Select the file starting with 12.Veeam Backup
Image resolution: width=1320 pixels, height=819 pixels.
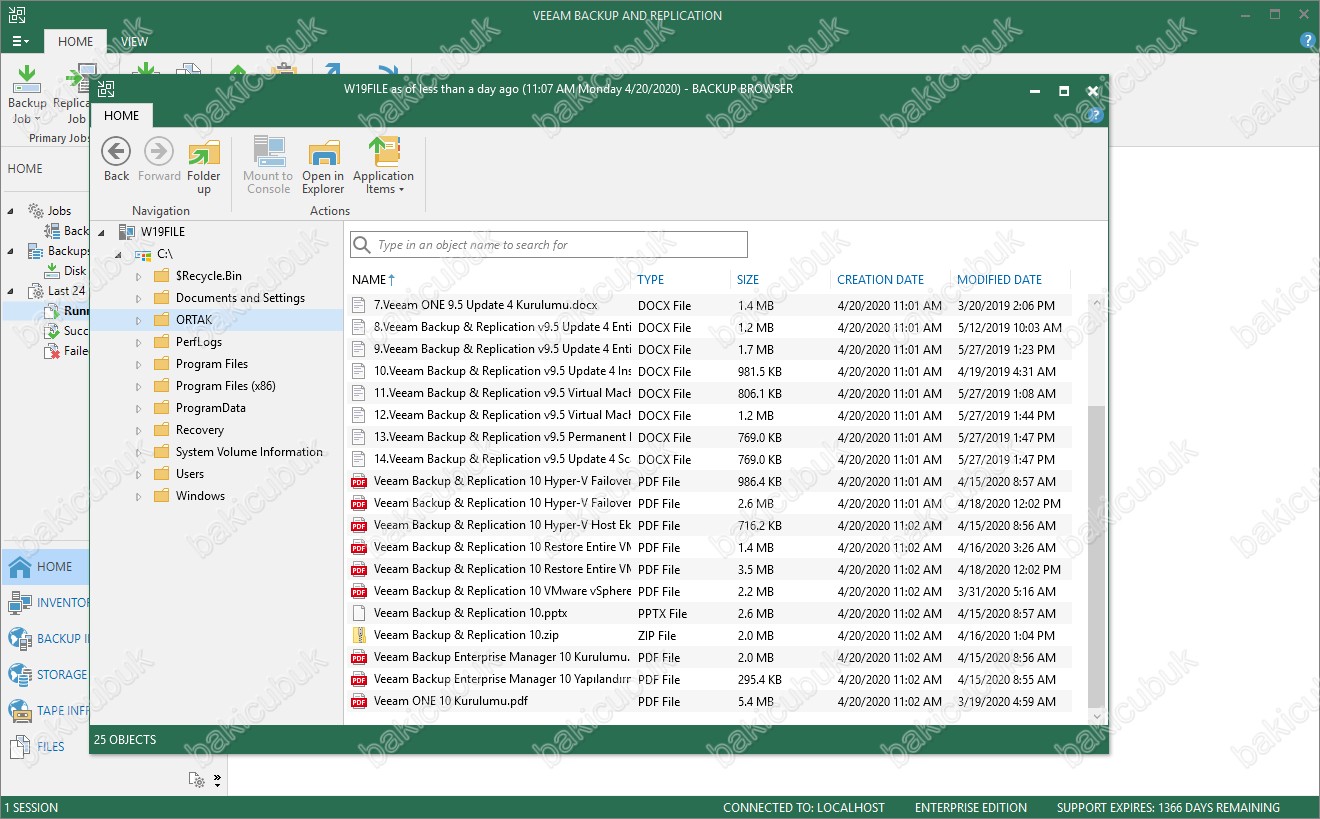pos(503,415)
